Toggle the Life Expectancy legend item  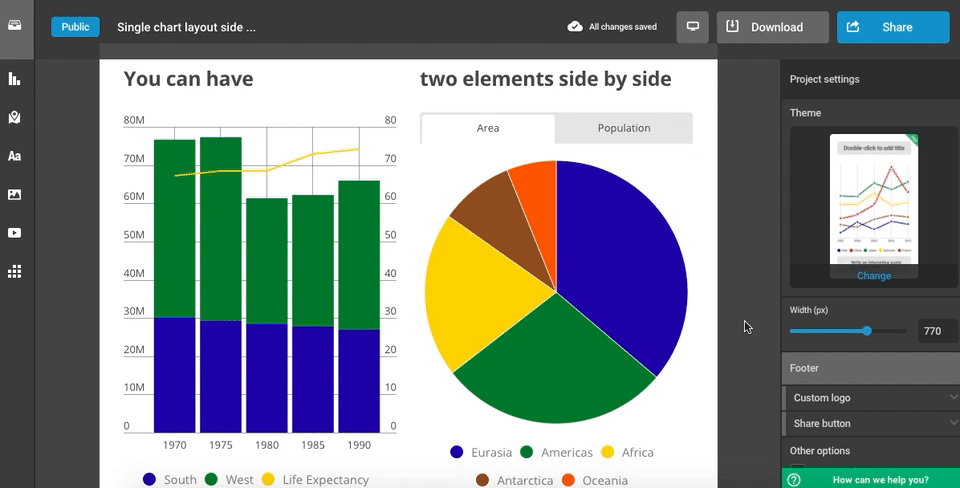tap(317, 480)
